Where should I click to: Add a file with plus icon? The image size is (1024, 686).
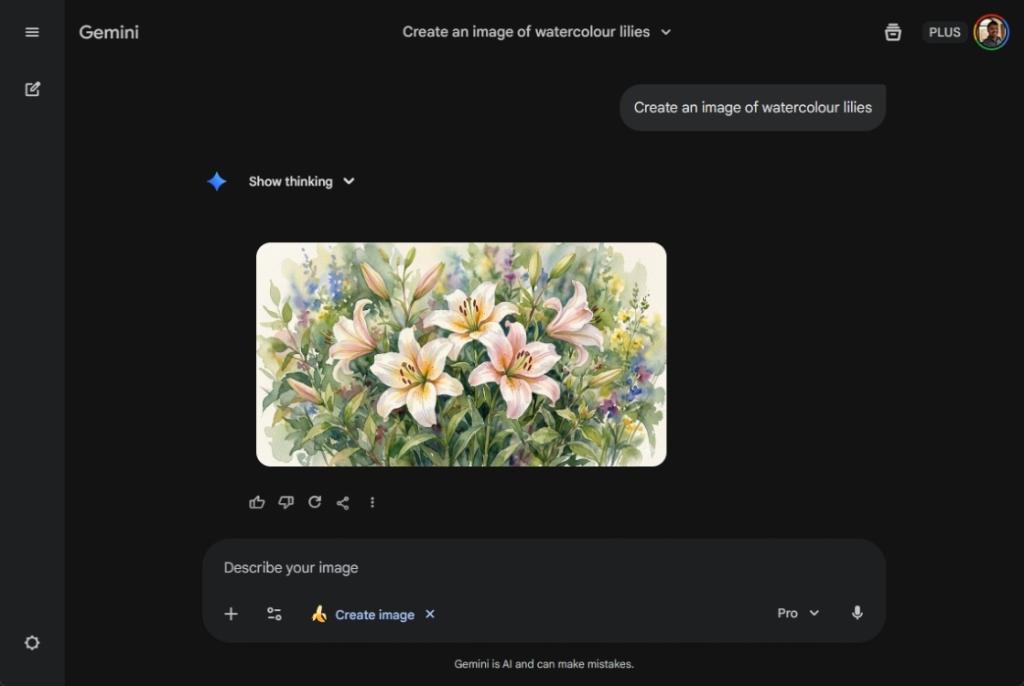231,614
